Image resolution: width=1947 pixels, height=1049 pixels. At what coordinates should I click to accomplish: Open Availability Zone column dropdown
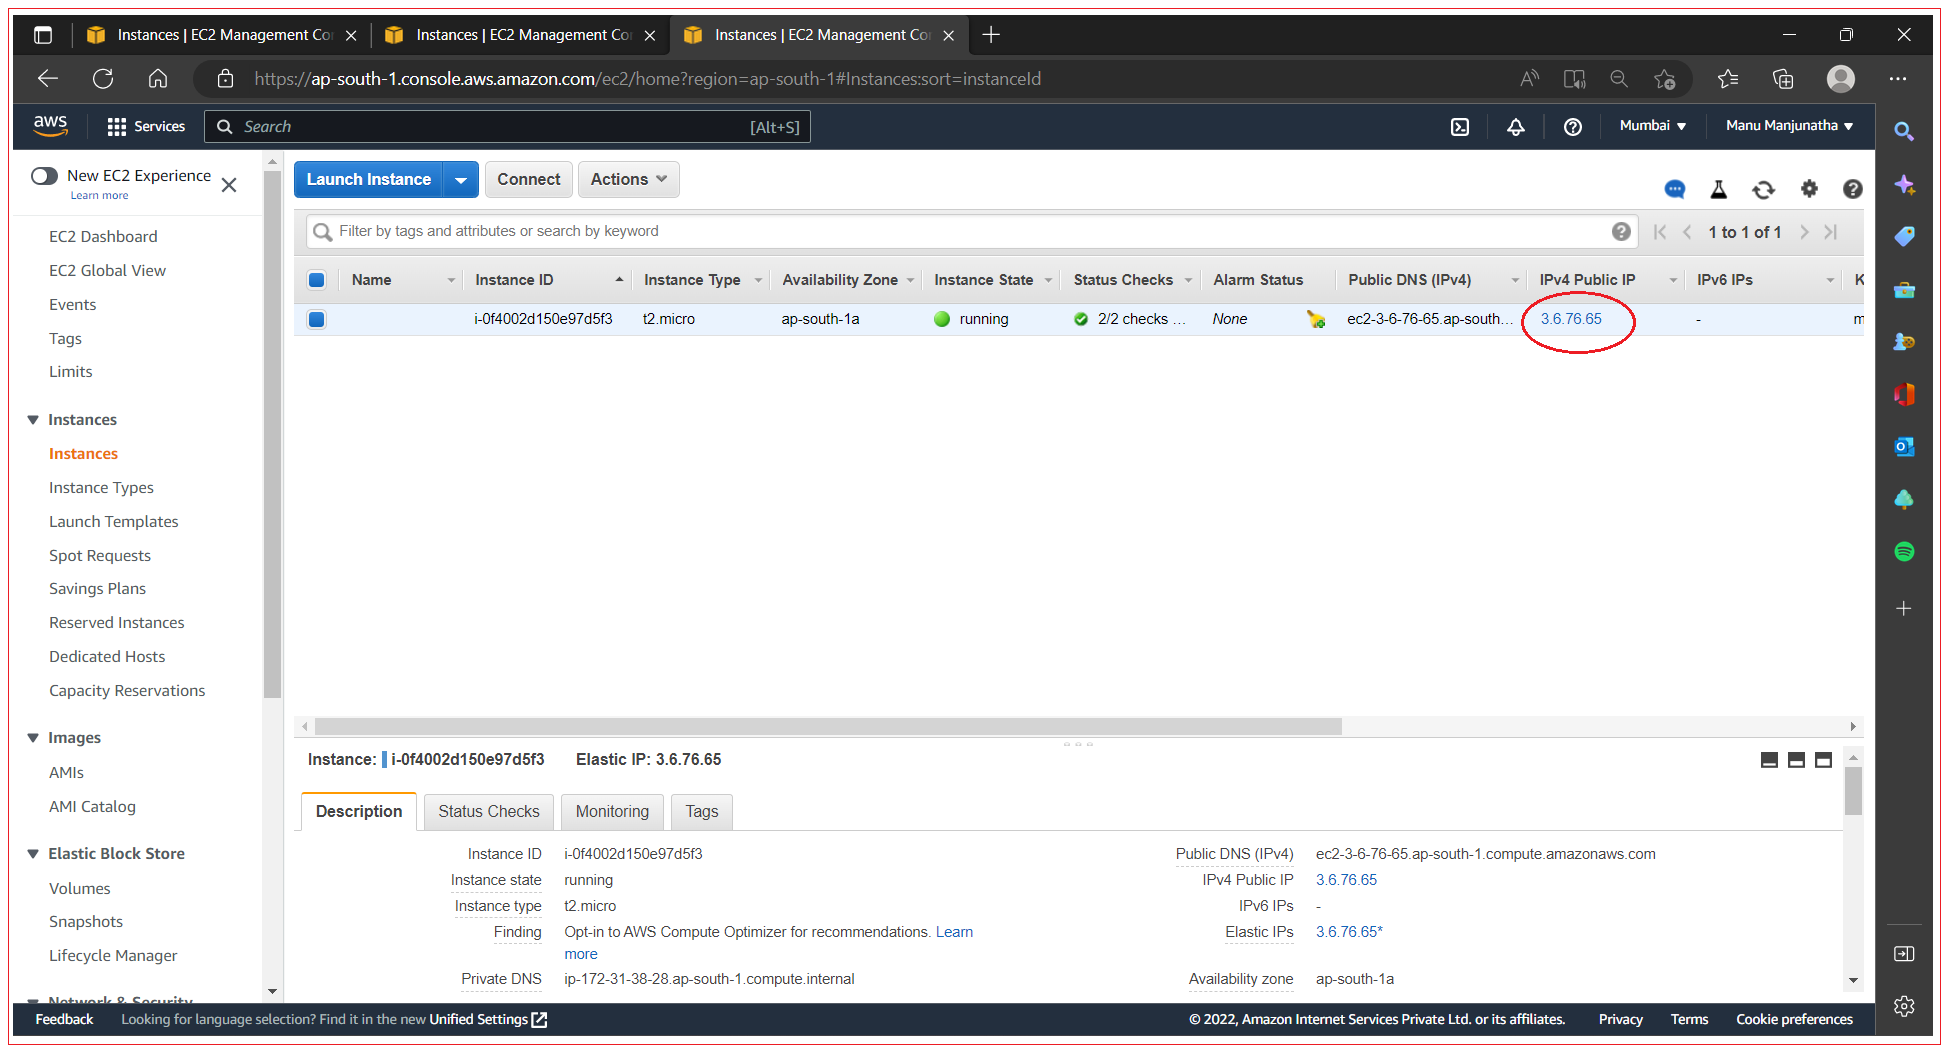pos(910,281)
